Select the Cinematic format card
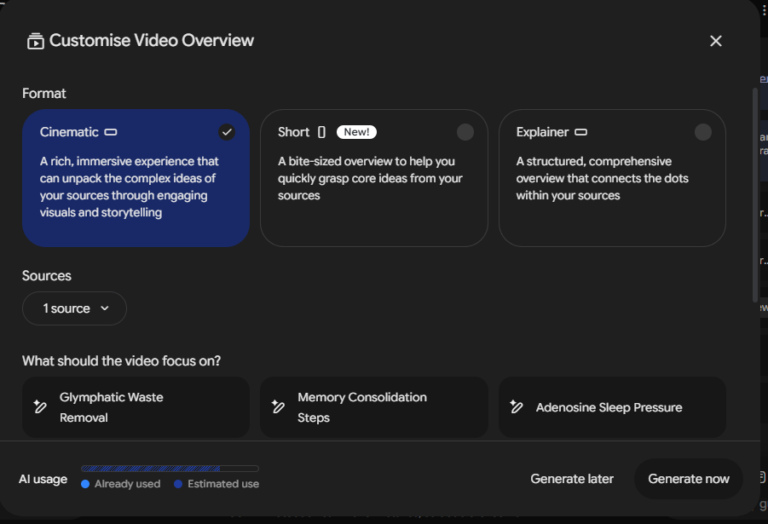768x524 pixels. point(136,178)
